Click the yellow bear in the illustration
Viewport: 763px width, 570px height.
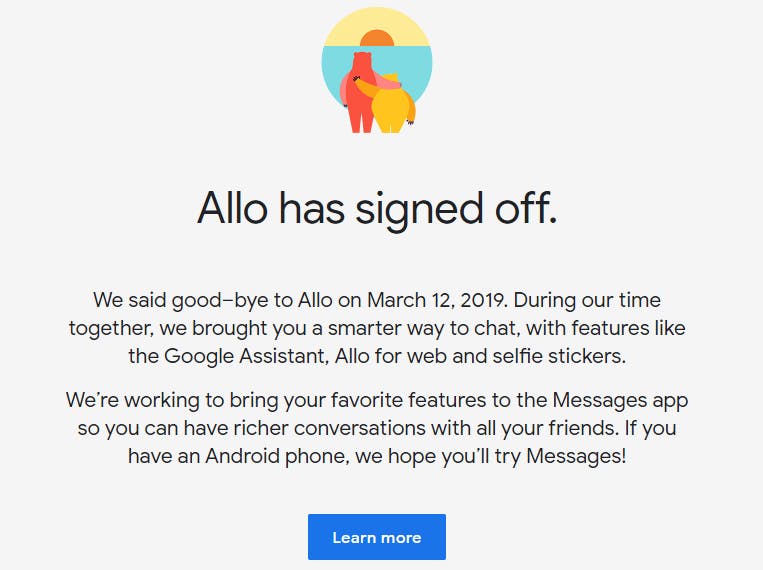(392, 106)
